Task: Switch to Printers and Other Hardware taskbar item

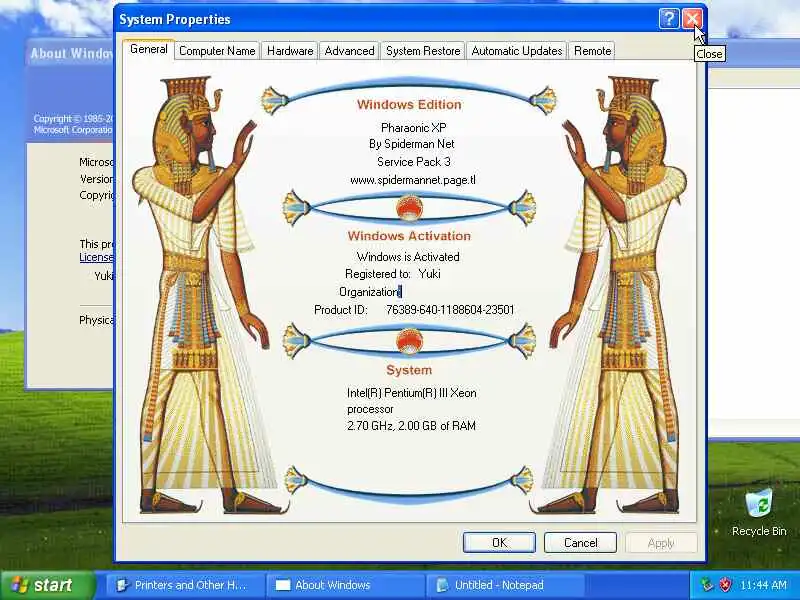Action: 185,585
